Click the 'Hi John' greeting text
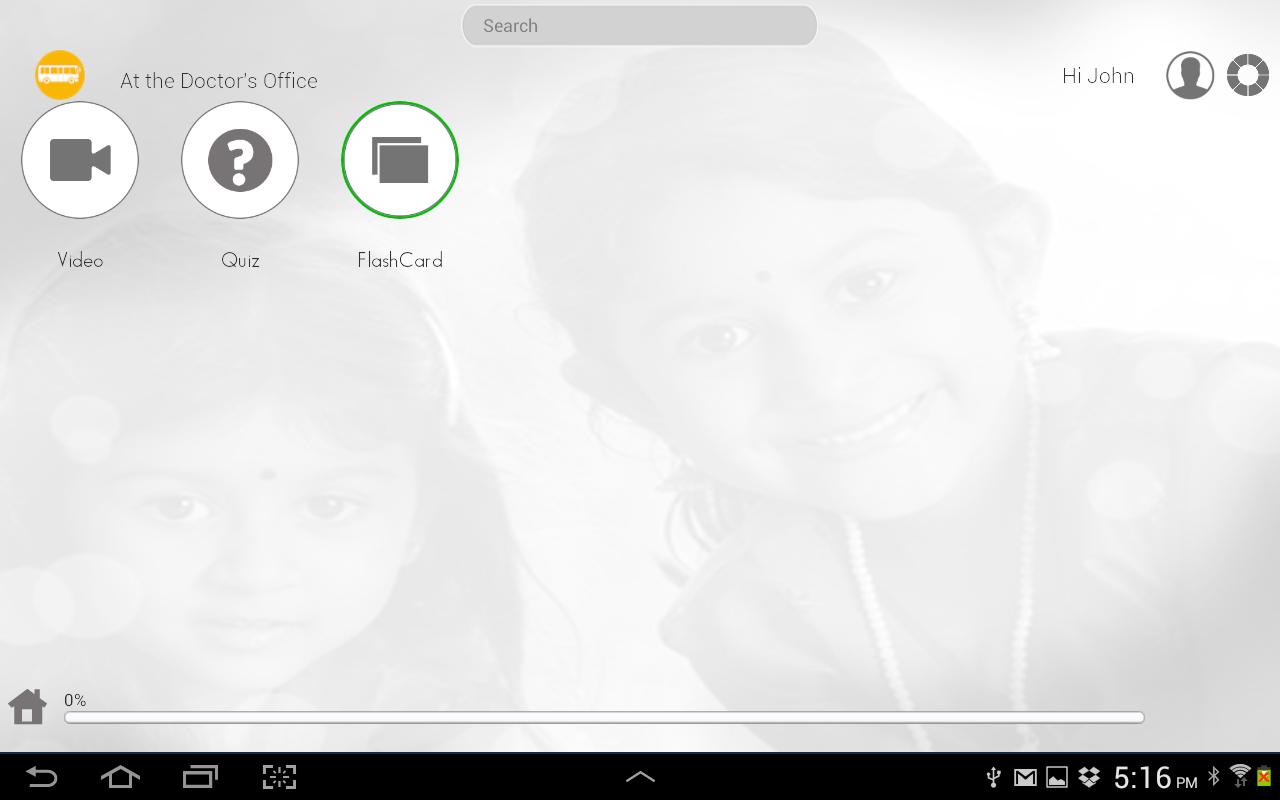The width and height of the screenshot is (1280, 800). click(1098, 76)
